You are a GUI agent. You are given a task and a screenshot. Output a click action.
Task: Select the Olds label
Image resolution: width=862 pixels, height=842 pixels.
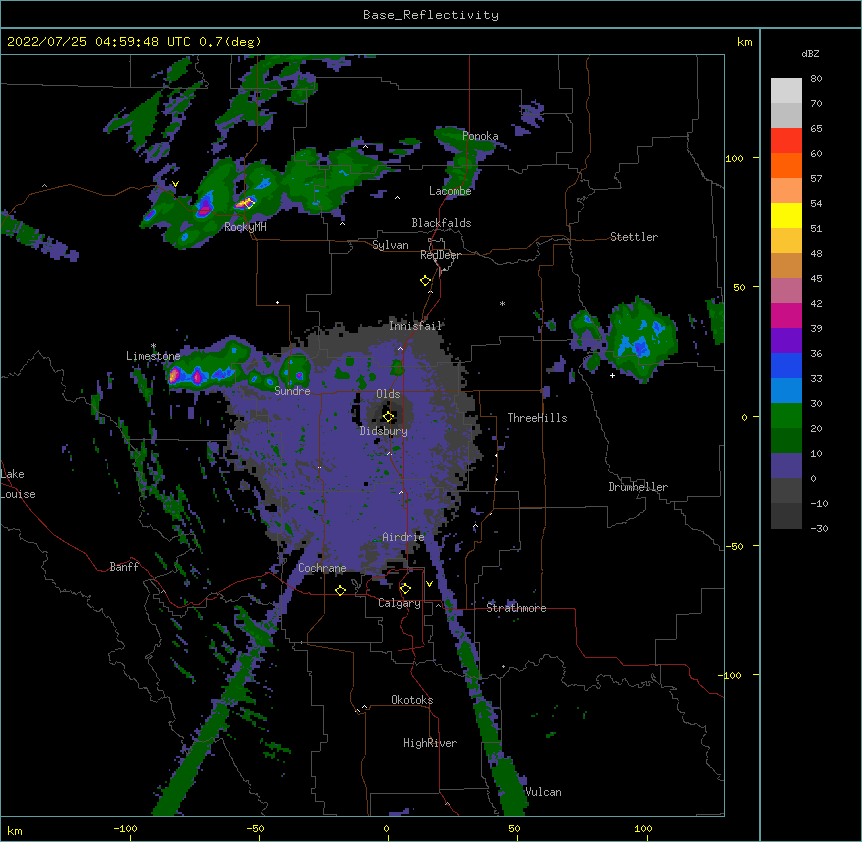pos(388,394)
